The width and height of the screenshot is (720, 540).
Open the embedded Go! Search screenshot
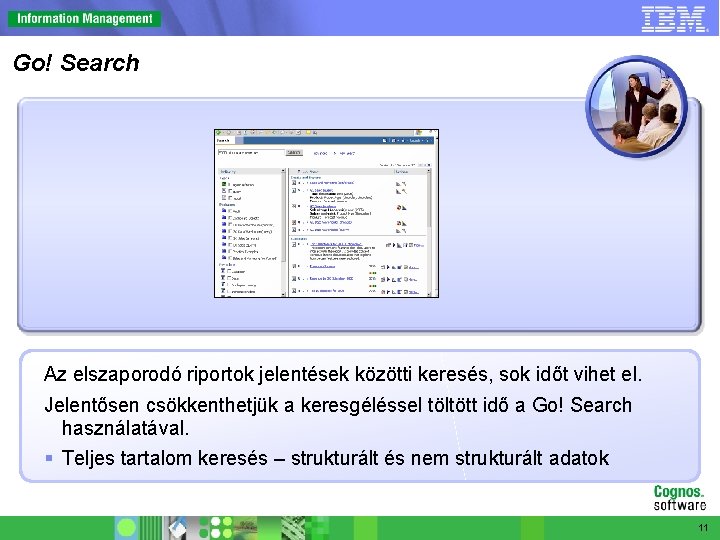[x=326, y=213]
